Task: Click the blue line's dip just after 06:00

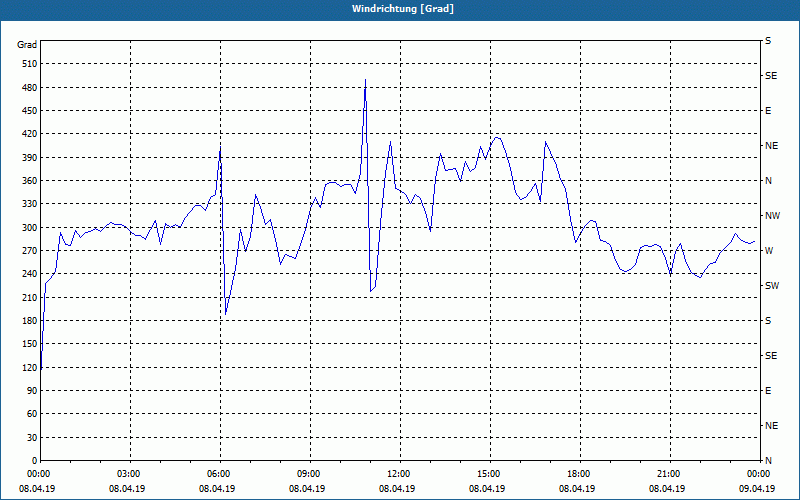Action: click(x=226, y=313)
